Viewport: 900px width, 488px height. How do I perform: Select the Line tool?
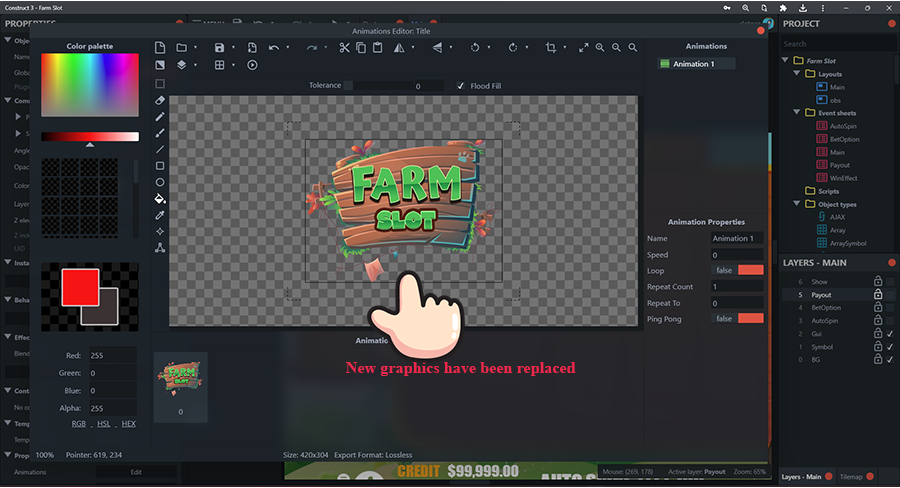click(160, 149)
